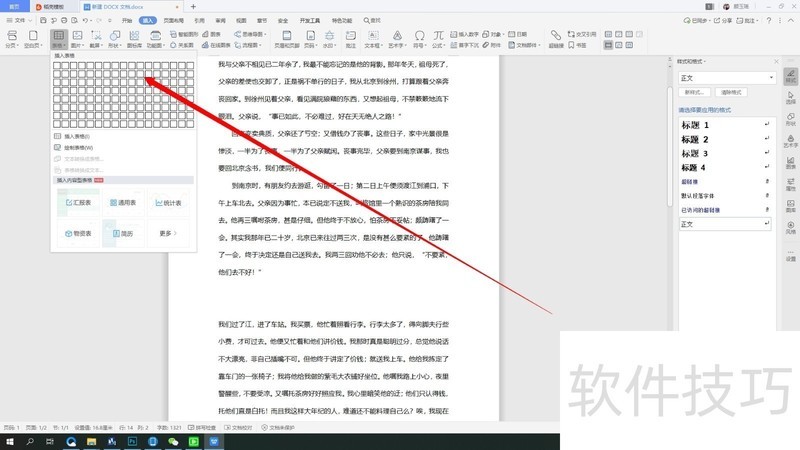The height and width of the screenshot is (450, 800).
Task: Switch to the 视图 (View) tab
Action: [x=241, y=20]
